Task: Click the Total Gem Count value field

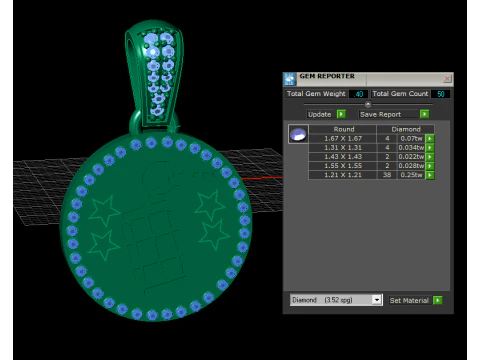Action: click(x=440, y=94)
